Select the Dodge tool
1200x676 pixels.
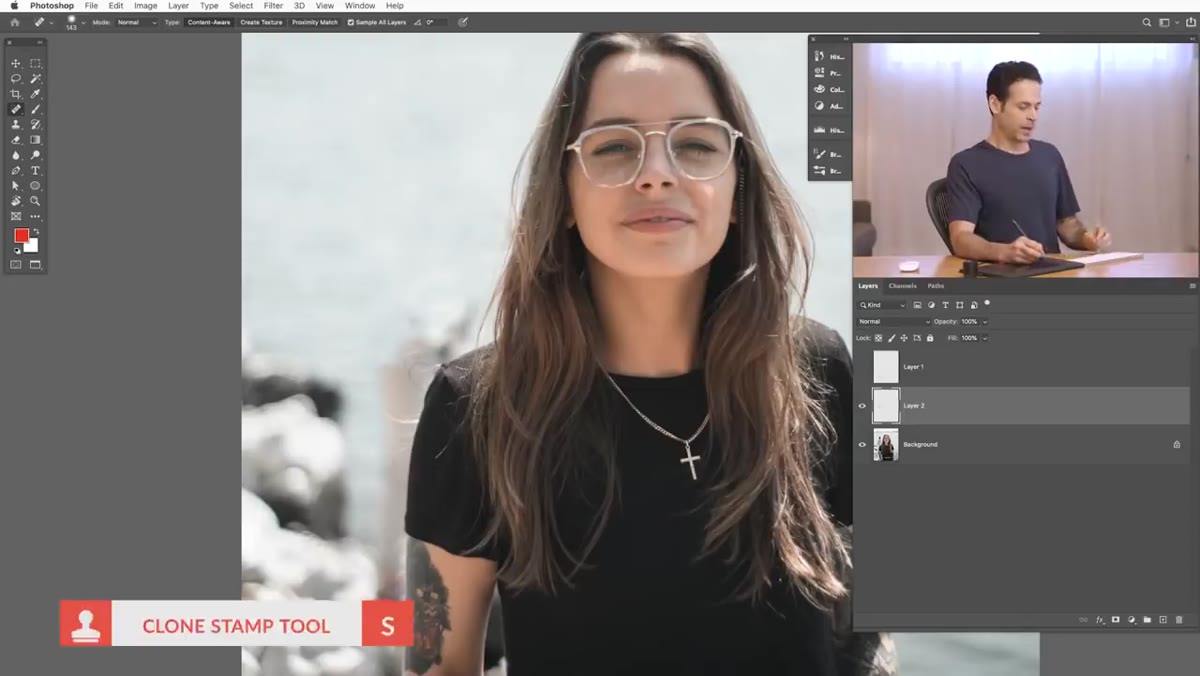[35, 155]
